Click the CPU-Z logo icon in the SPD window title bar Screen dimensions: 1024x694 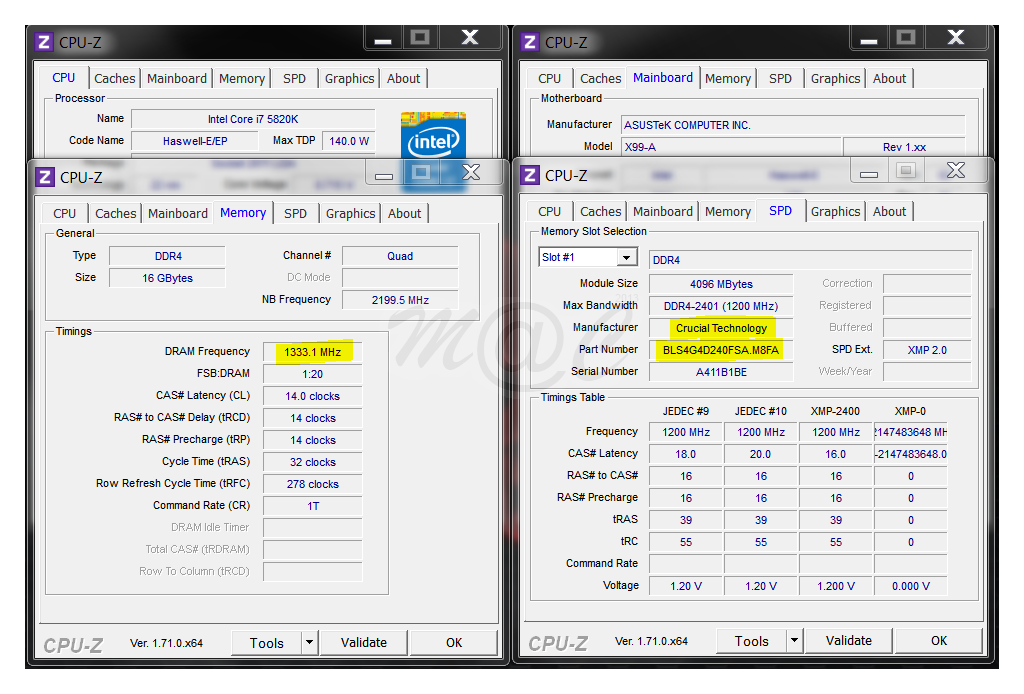tap(530, 175)
